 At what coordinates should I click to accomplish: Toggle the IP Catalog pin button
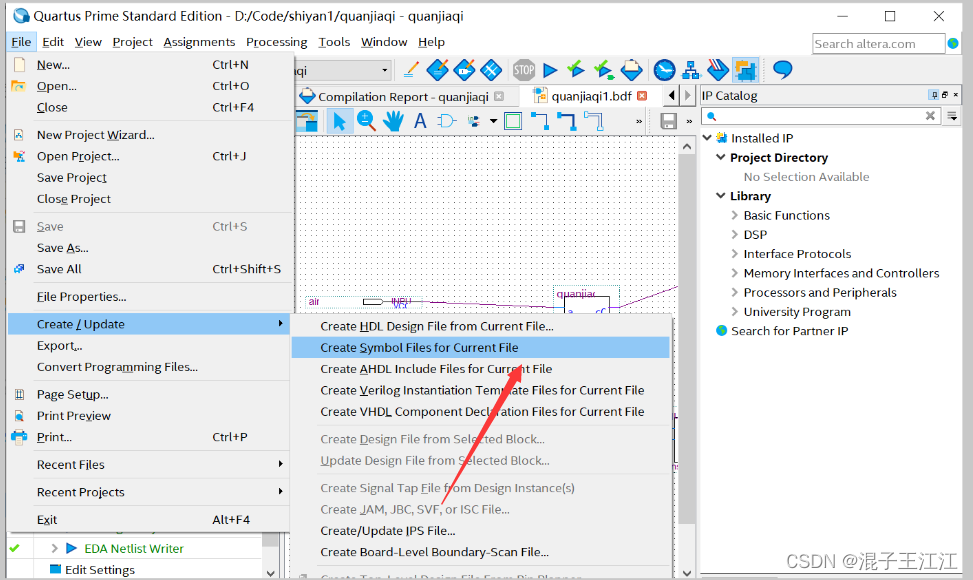[934, 95]
